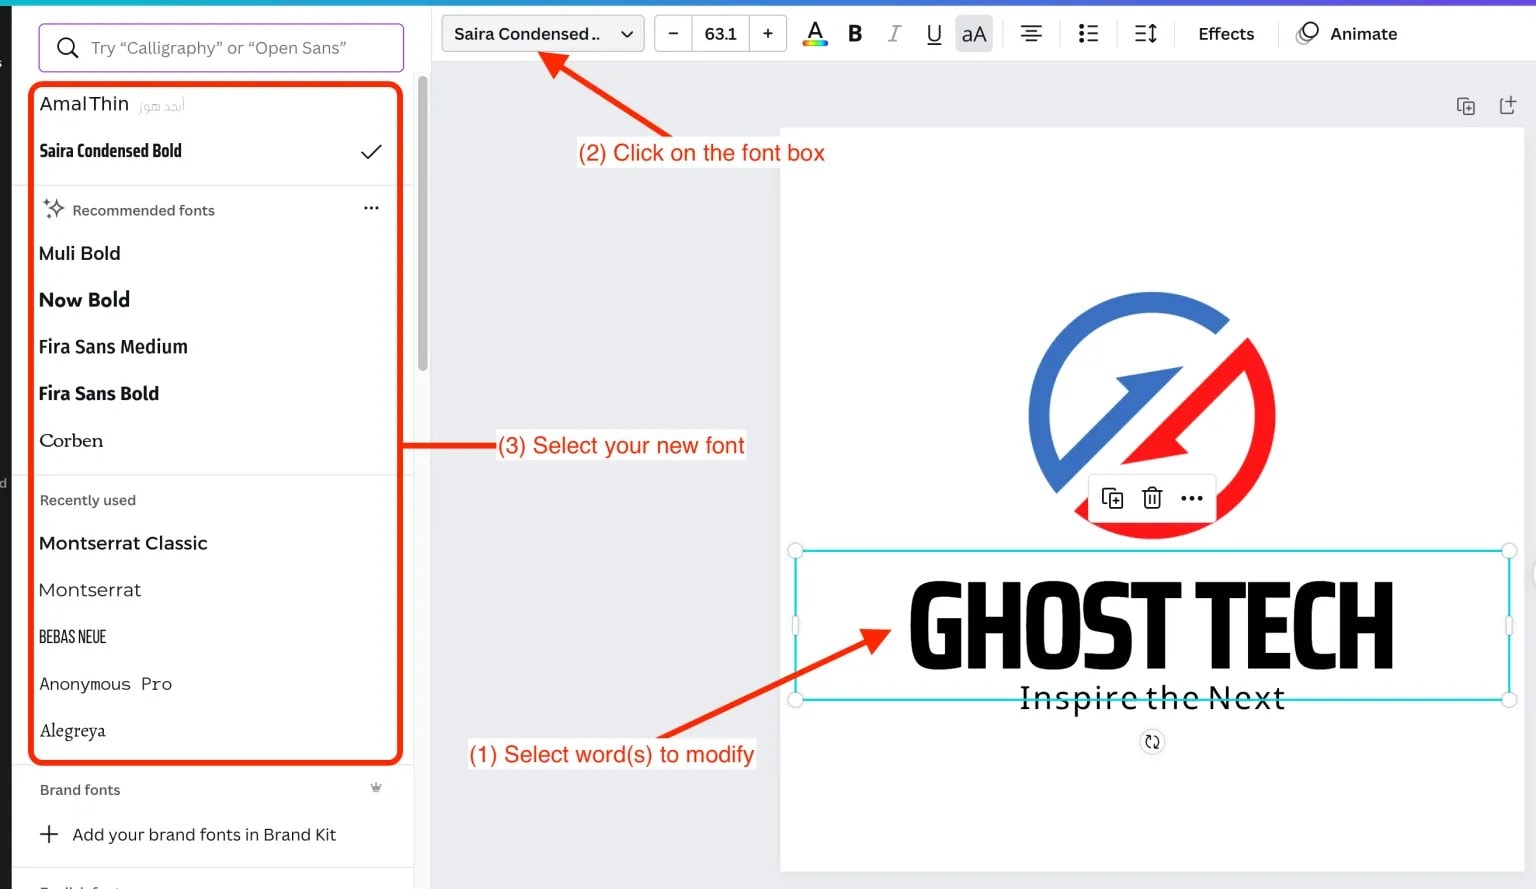Toggle underline formatting
The height and width of the screenshot is (889, 1536).
click(934, 34)
